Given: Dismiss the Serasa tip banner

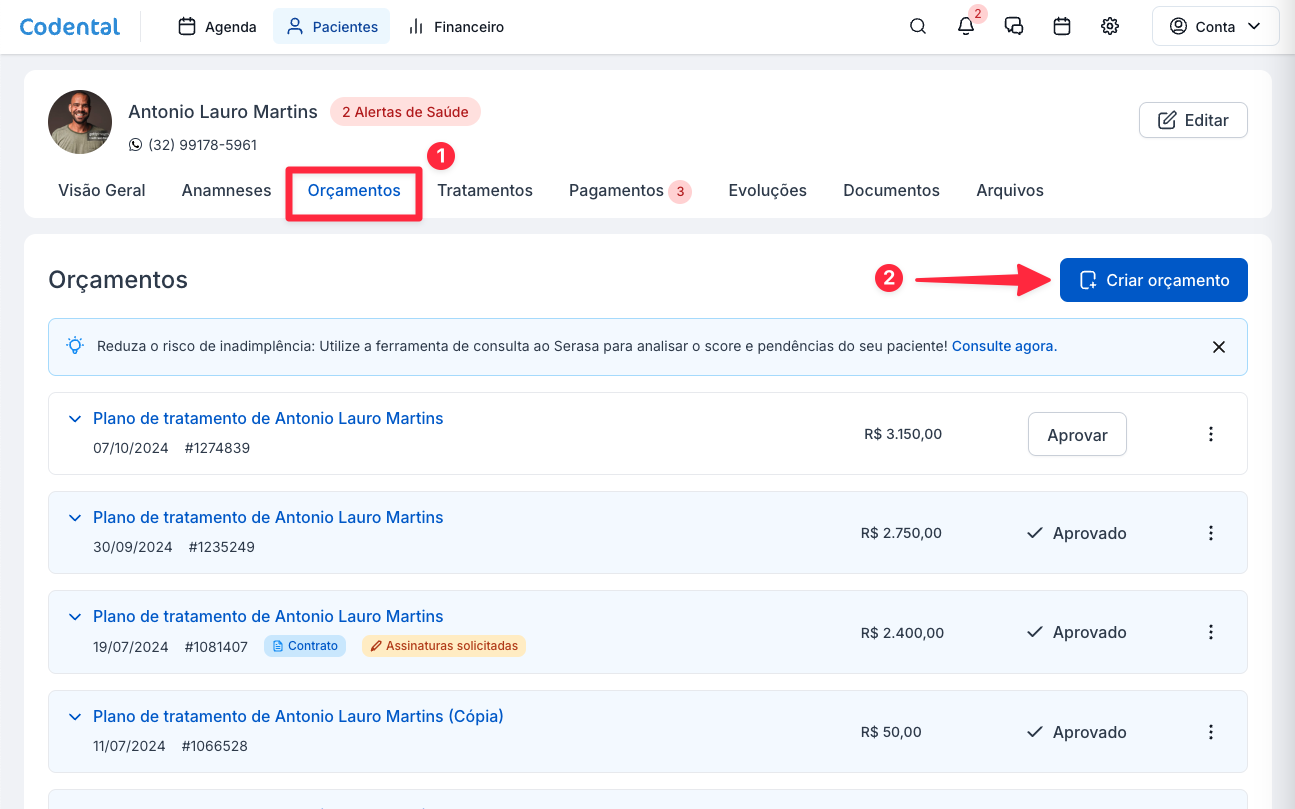Looking at the screenshot, I should click(x=1218, y=347).
